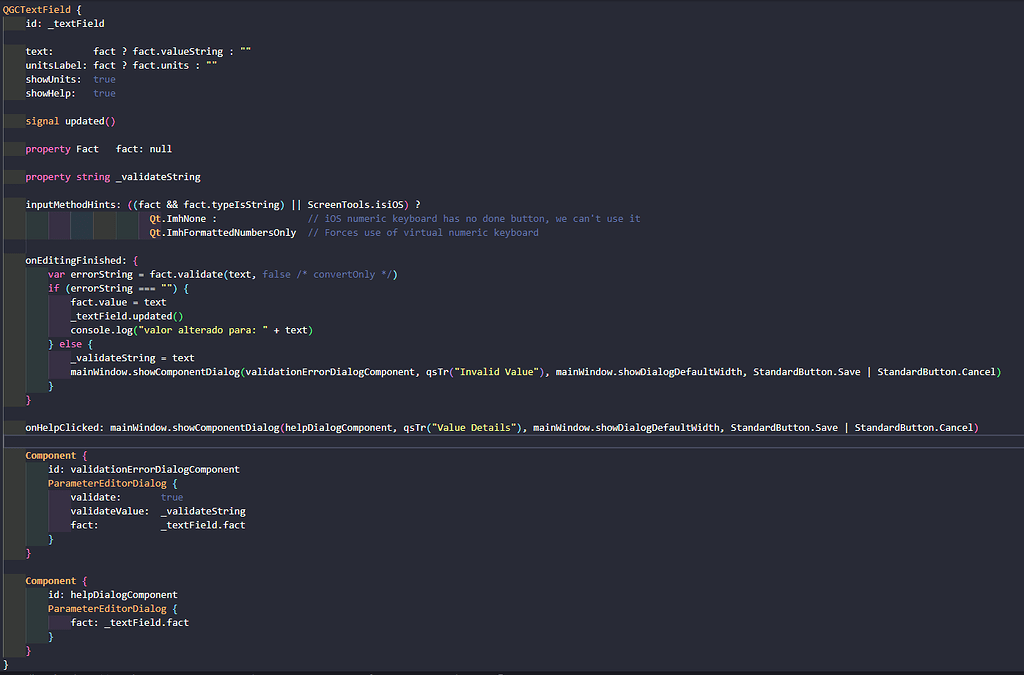
Task: Click Qt.ImhFormattedNumbersOnly in the code
Action: [x=222, y=233]
